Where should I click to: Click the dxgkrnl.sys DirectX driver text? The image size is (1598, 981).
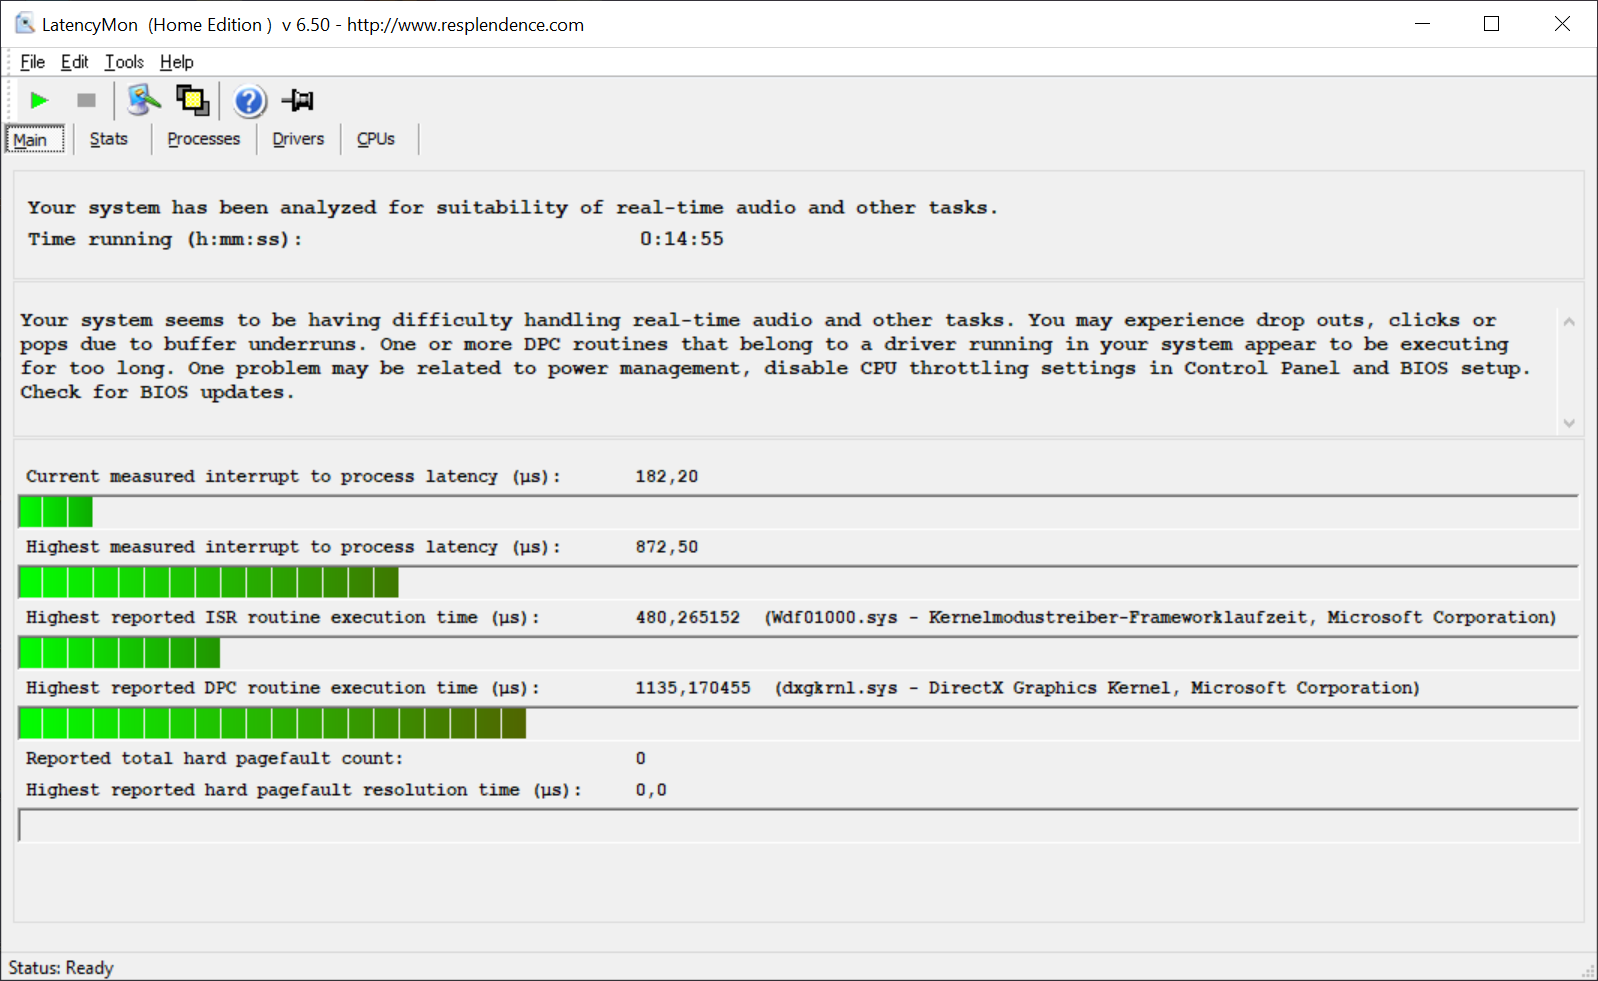tap(1097, 688)
